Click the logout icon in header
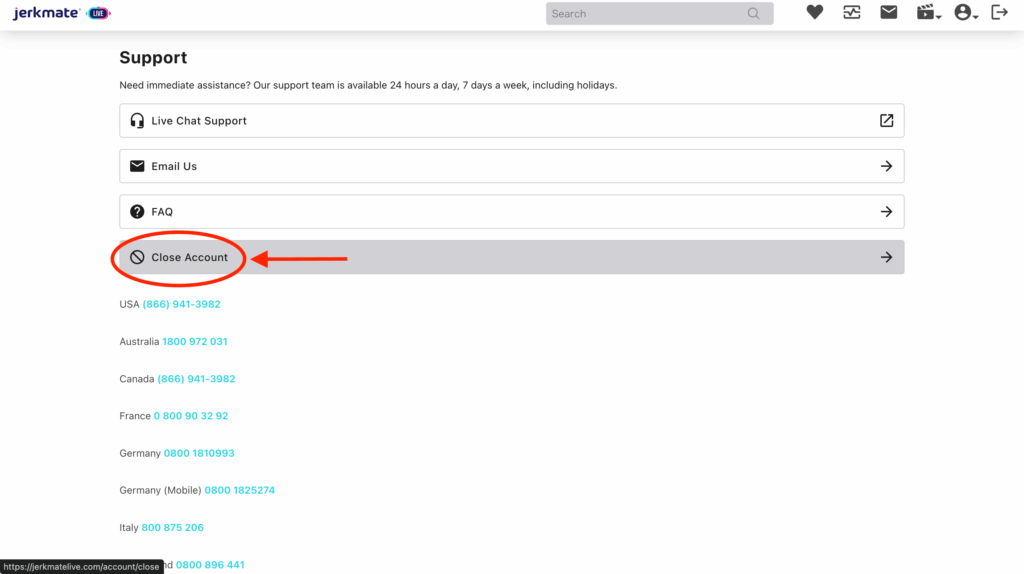Viewport: 1024px width, 574px height. pyautogui.click(x=998, y=13)
